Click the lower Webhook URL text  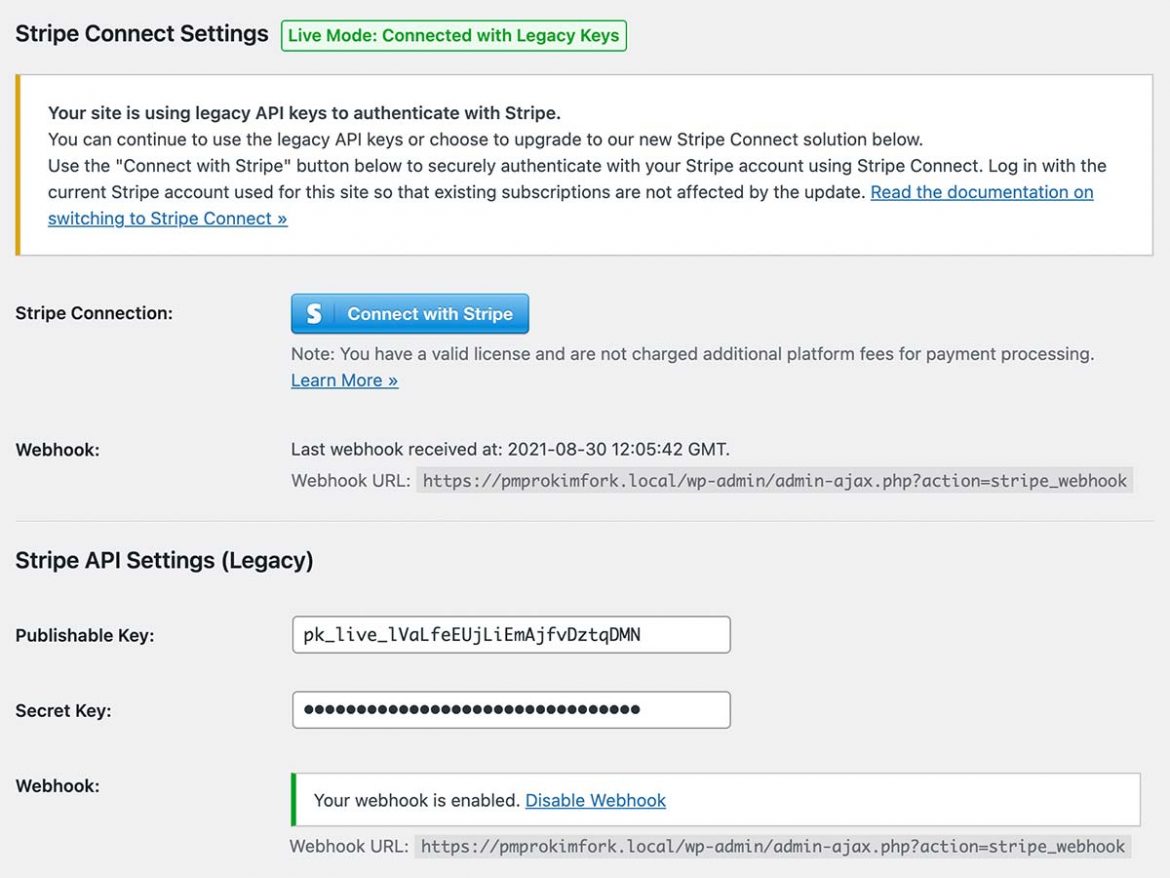770,845
